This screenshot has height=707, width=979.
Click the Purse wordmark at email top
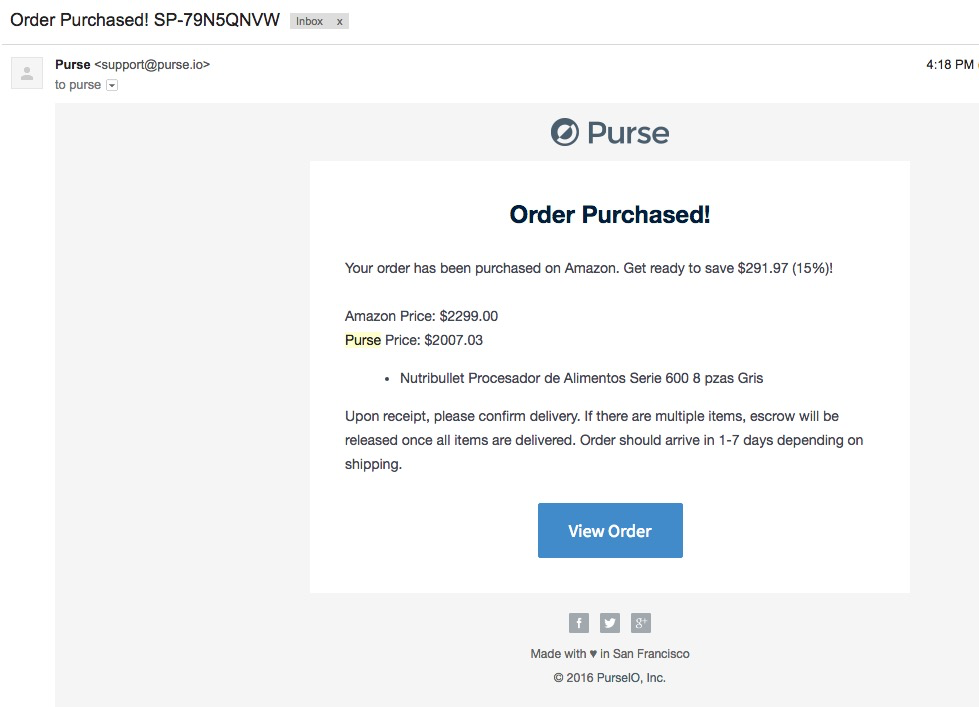628,132
